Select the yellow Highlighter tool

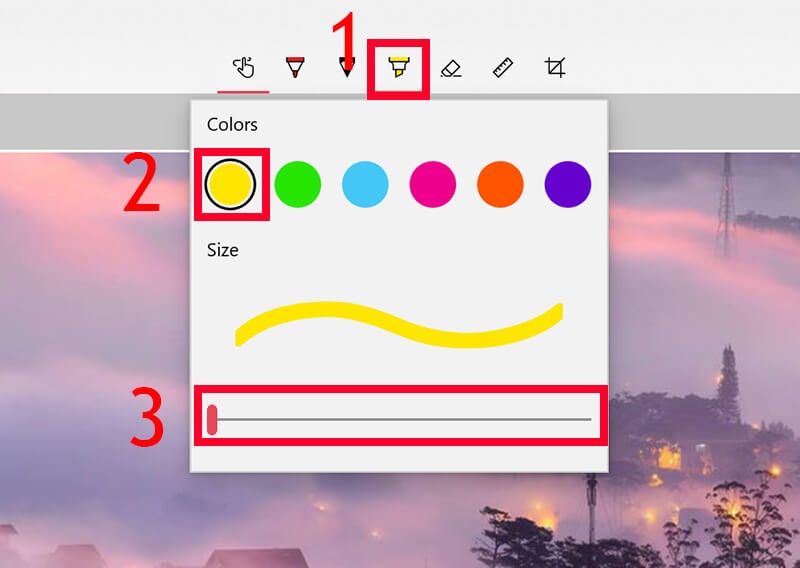[x=398, y=67]
